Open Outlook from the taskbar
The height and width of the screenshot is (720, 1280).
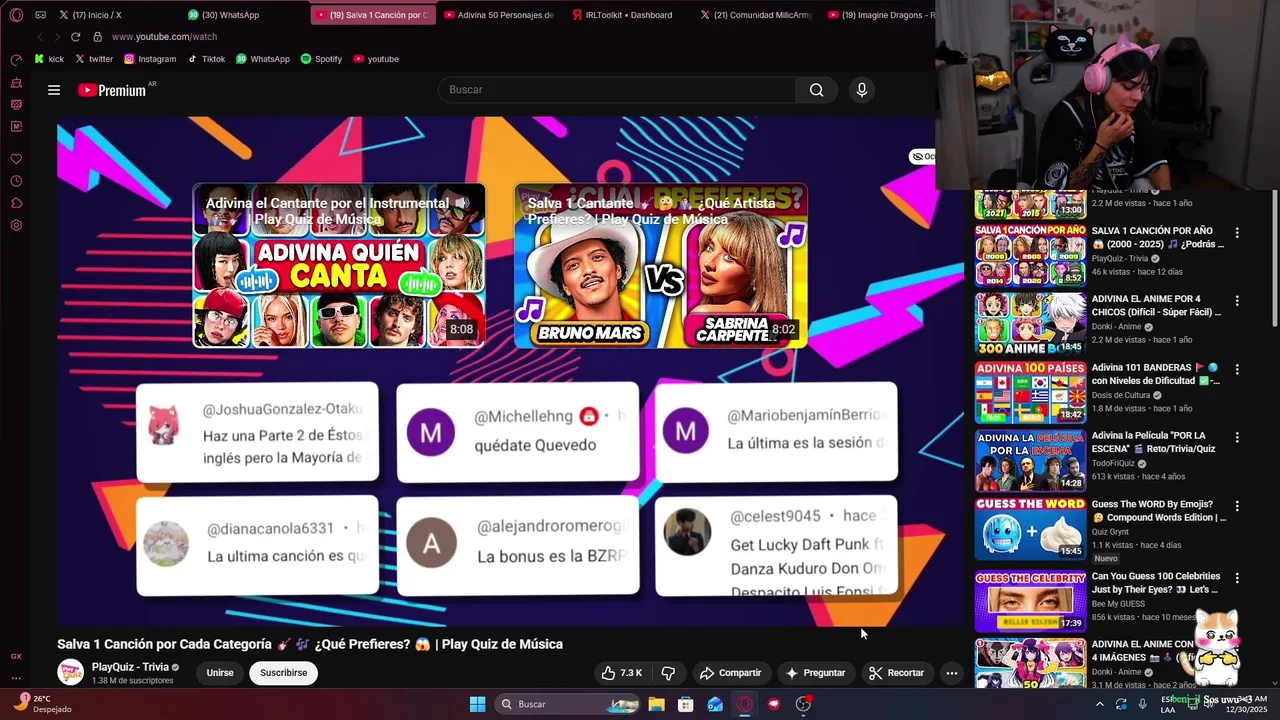point(715,704)
